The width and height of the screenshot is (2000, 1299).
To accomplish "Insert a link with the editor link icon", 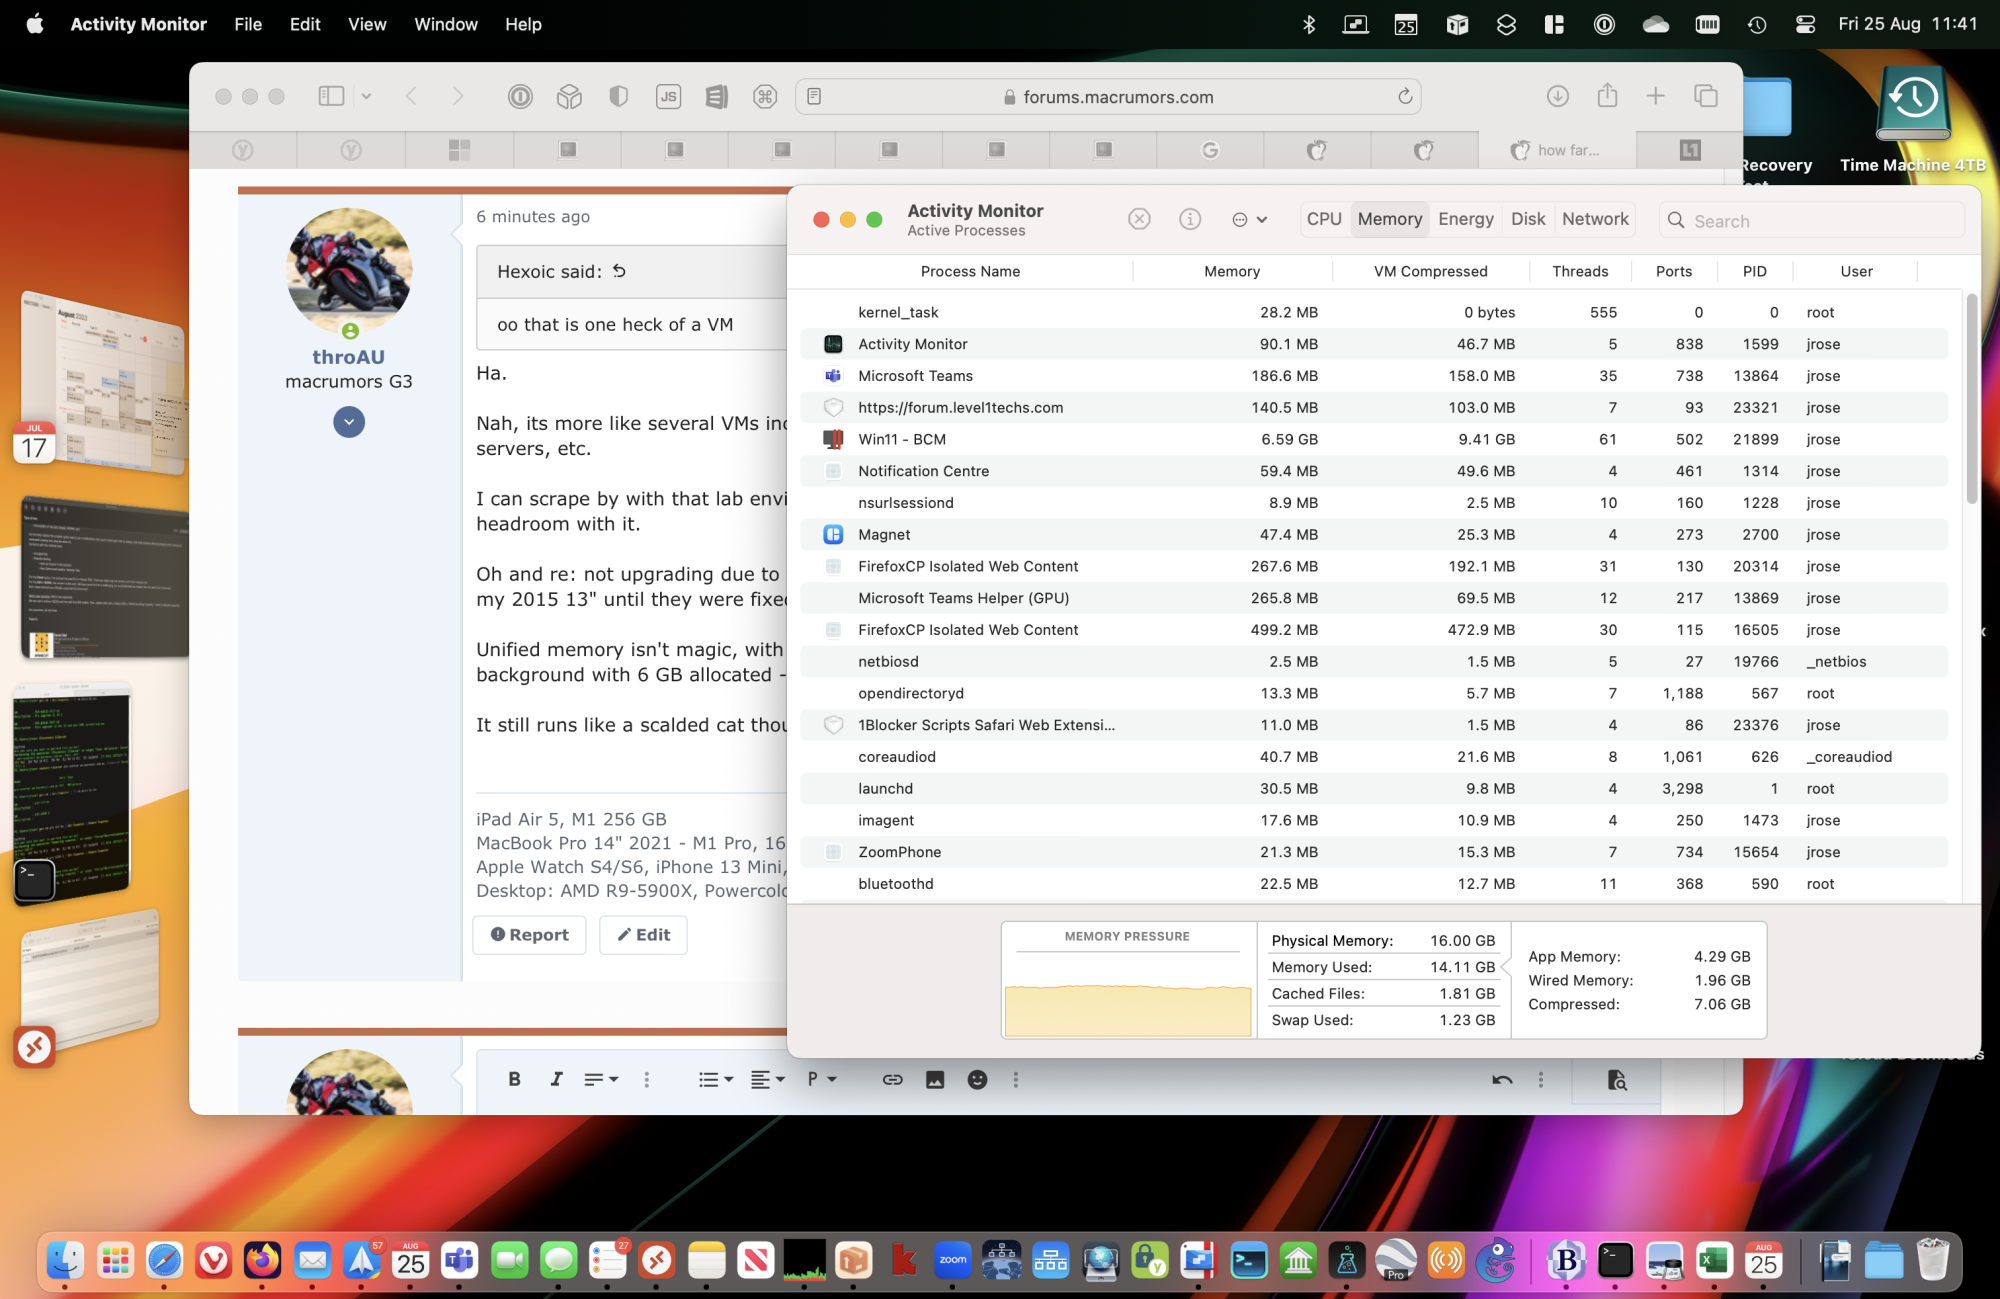I will point(892,1079).
